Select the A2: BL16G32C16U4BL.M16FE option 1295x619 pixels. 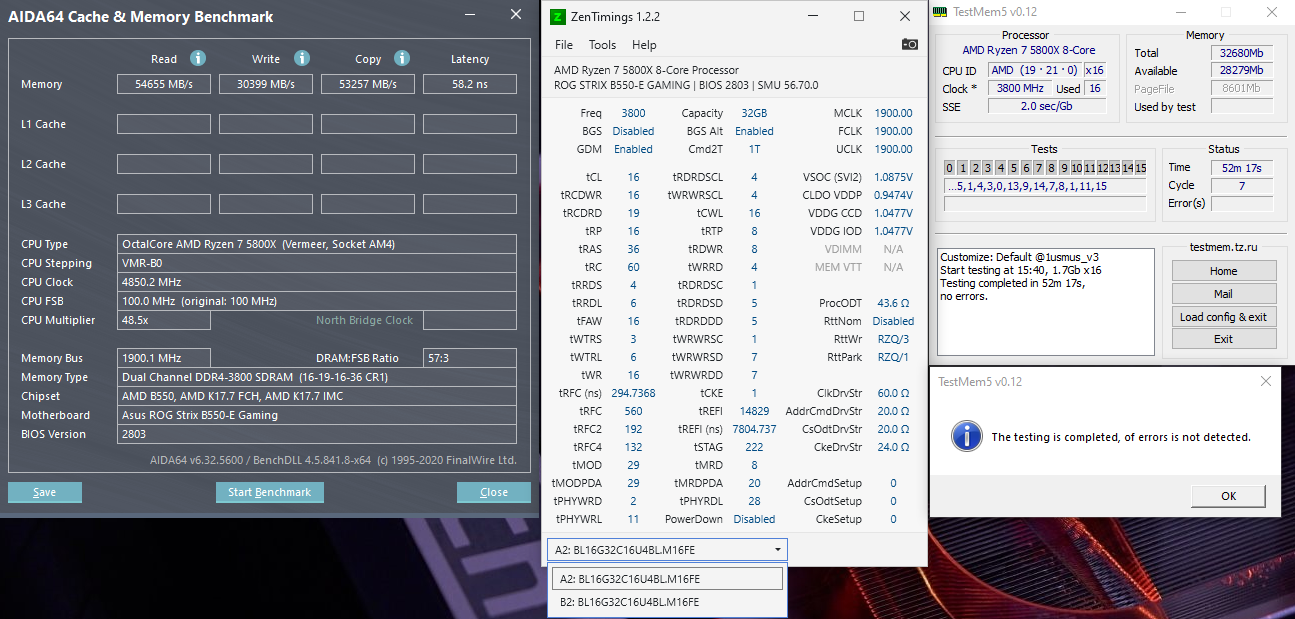667,579
